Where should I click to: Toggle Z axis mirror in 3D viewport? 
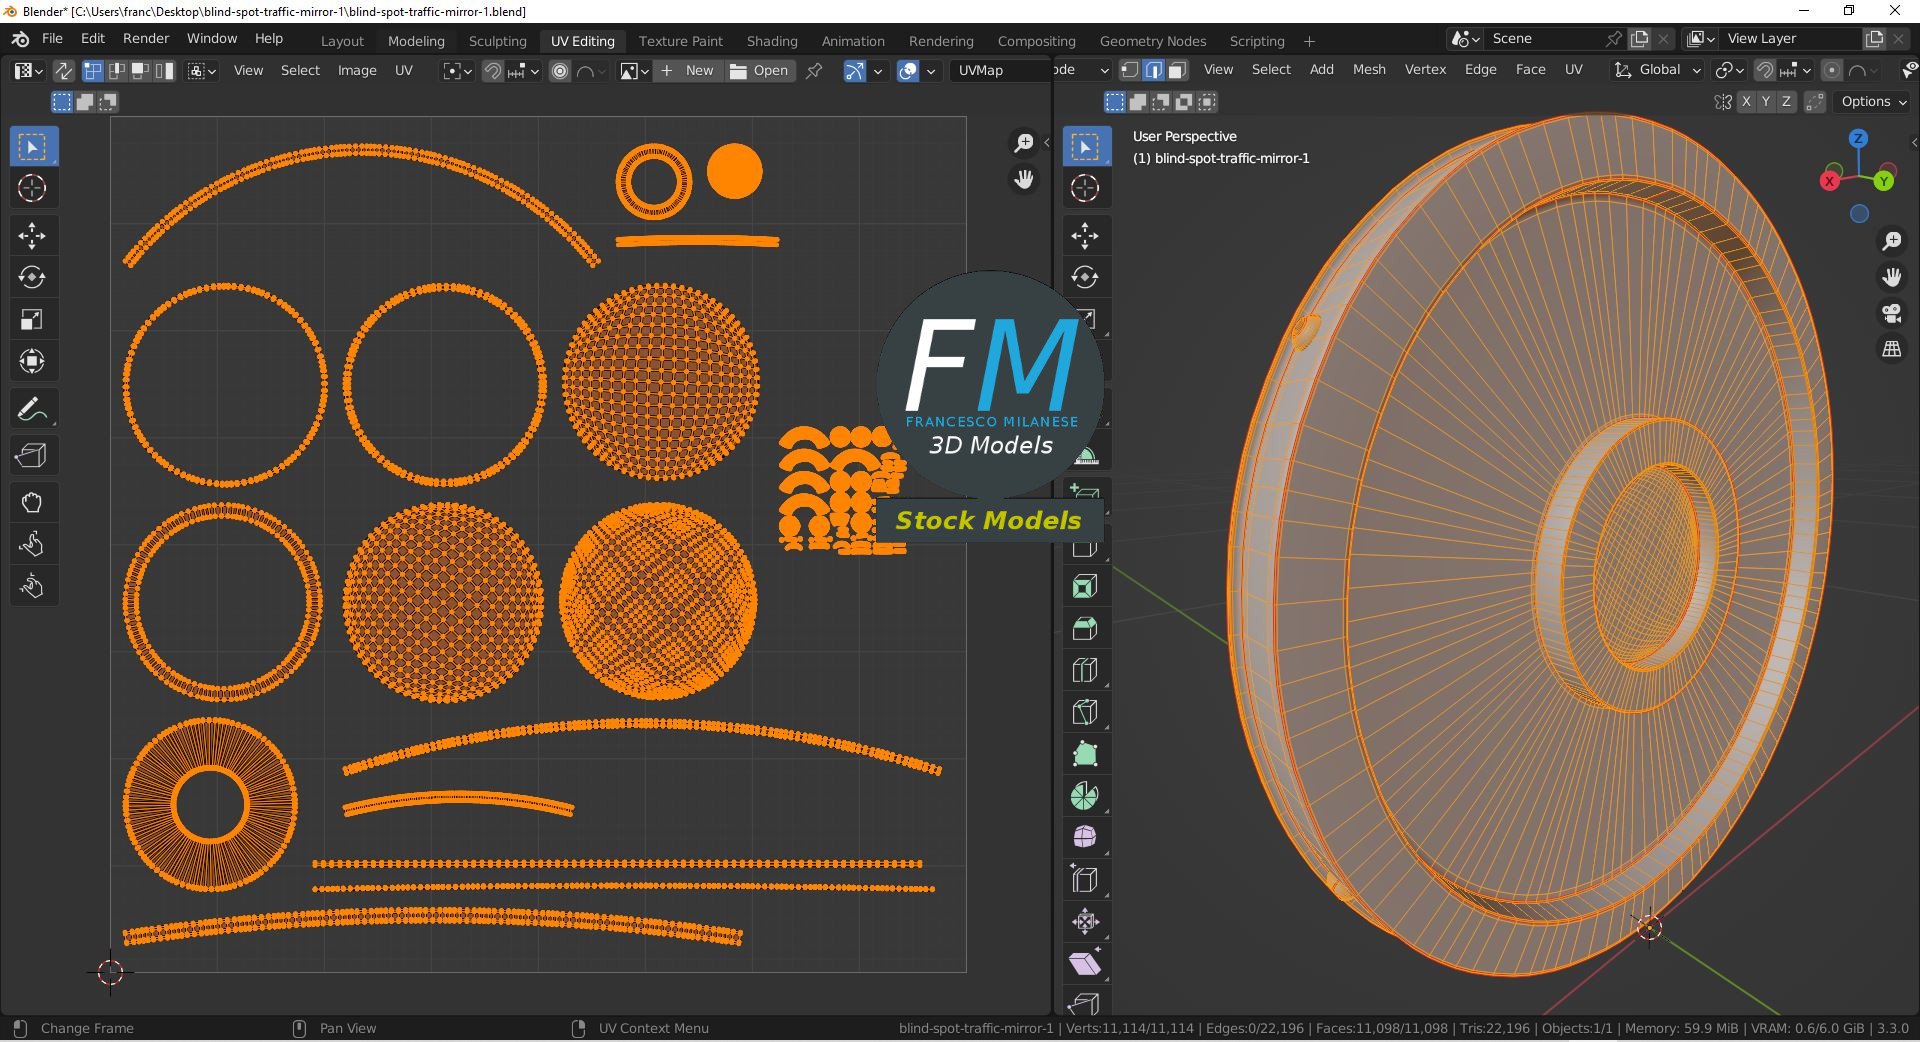click(1786, 102)
